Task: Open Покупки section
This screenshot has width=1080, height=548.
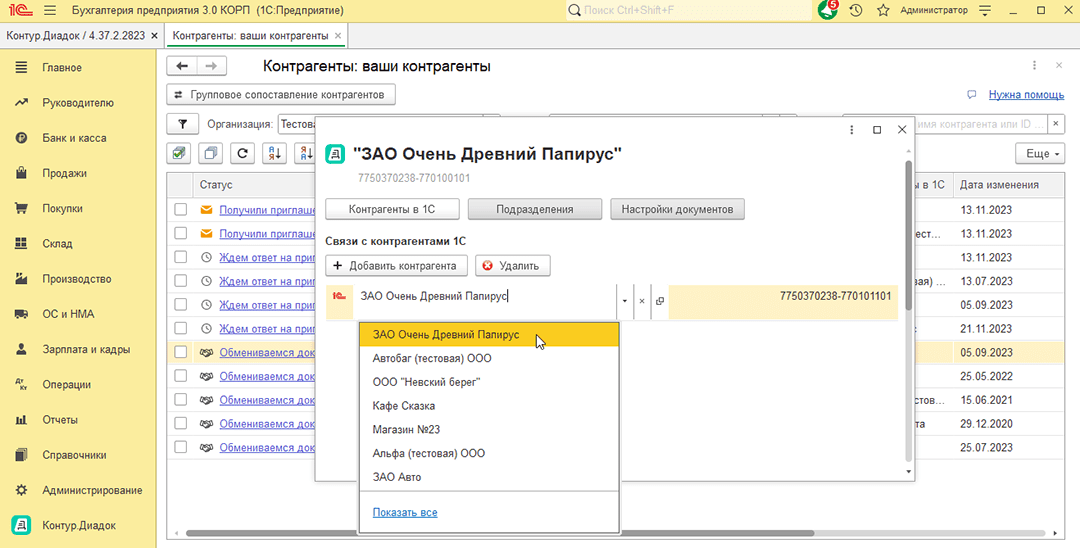Action: (x=63, y=208)
